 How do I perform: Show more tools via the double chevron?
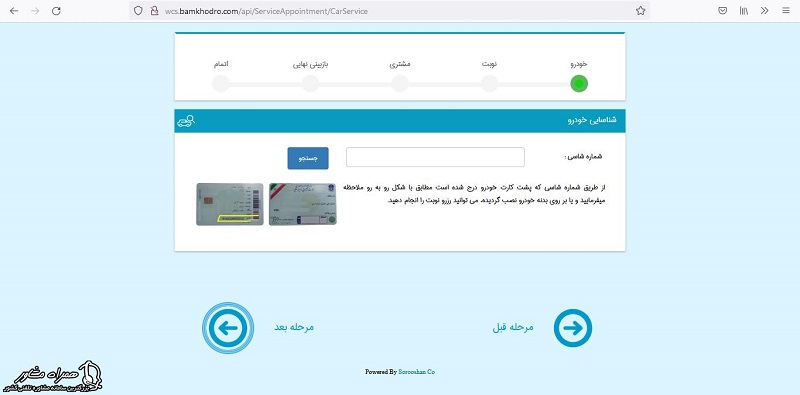coord(764,11)
